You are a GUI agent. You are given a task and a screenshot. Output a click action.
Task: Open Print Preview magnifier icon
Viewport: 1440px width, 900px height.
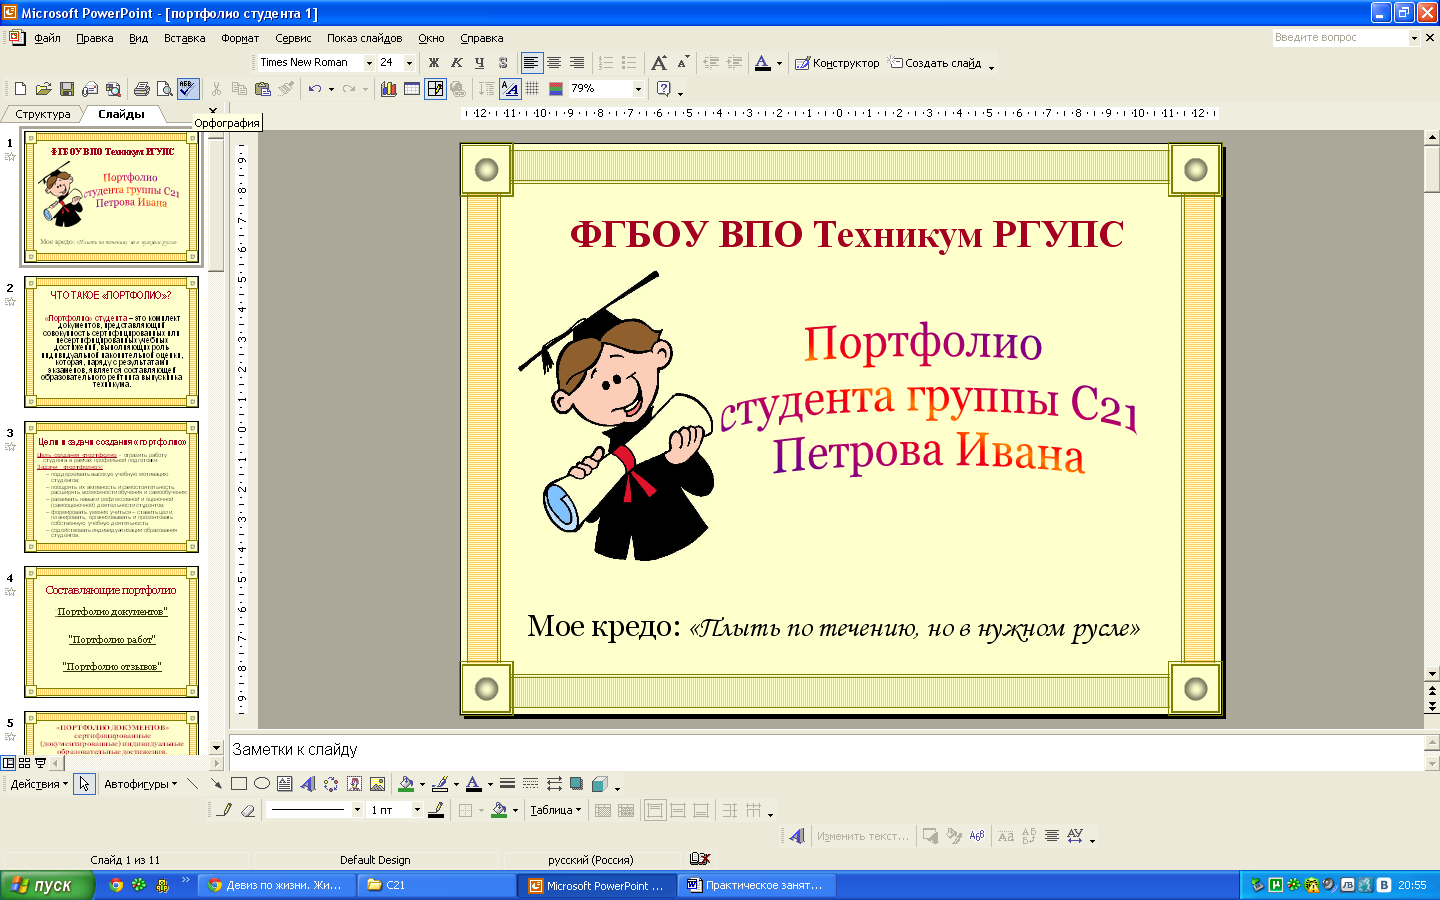[164, 89]
